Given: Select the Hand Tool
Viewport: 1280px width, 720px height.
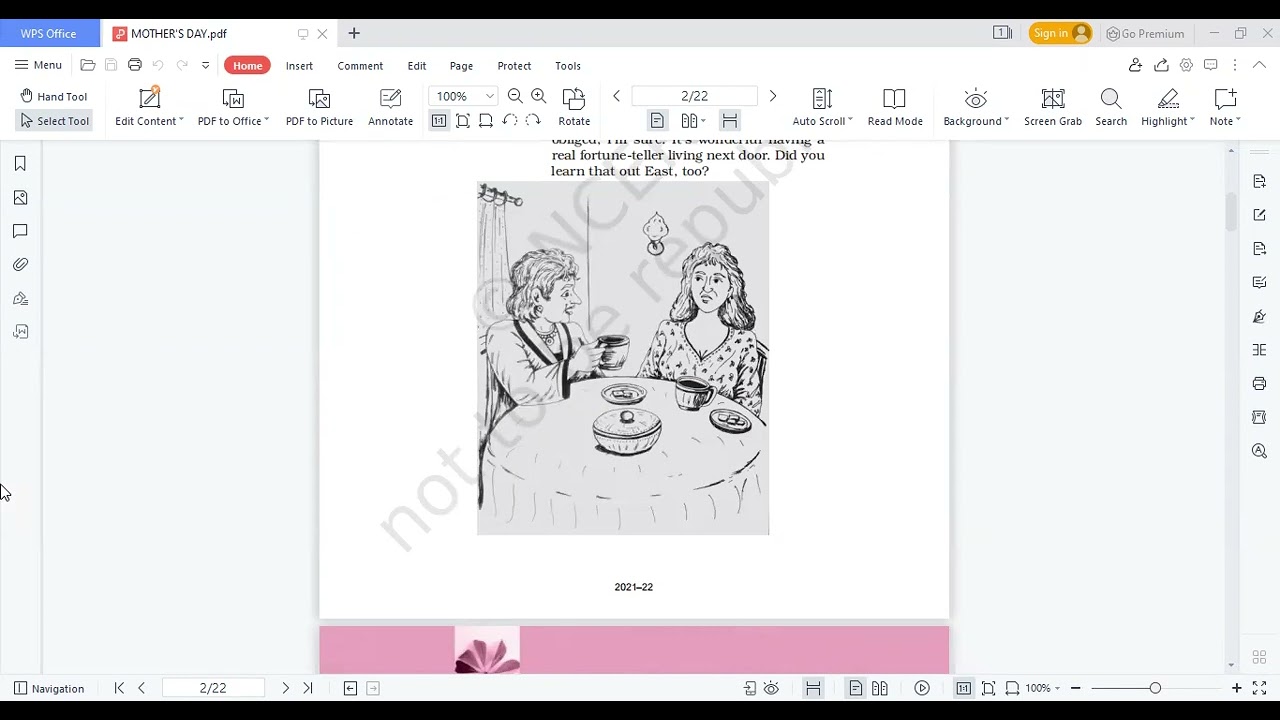Looking at the screenshot, I should (54, 97).
